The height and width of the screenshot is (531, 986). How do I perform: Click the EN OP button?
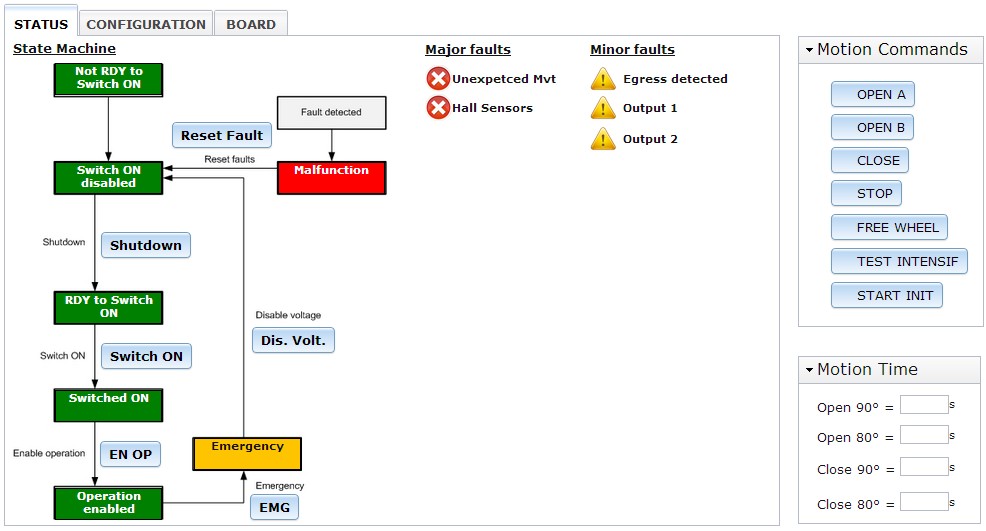pyautogui.click(x=130, y=454)
